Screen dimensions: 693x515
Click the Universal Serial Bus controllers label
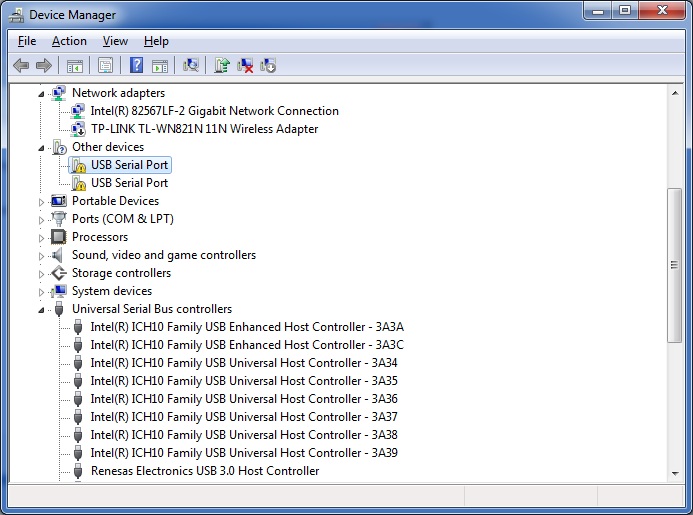click(152, 309)
